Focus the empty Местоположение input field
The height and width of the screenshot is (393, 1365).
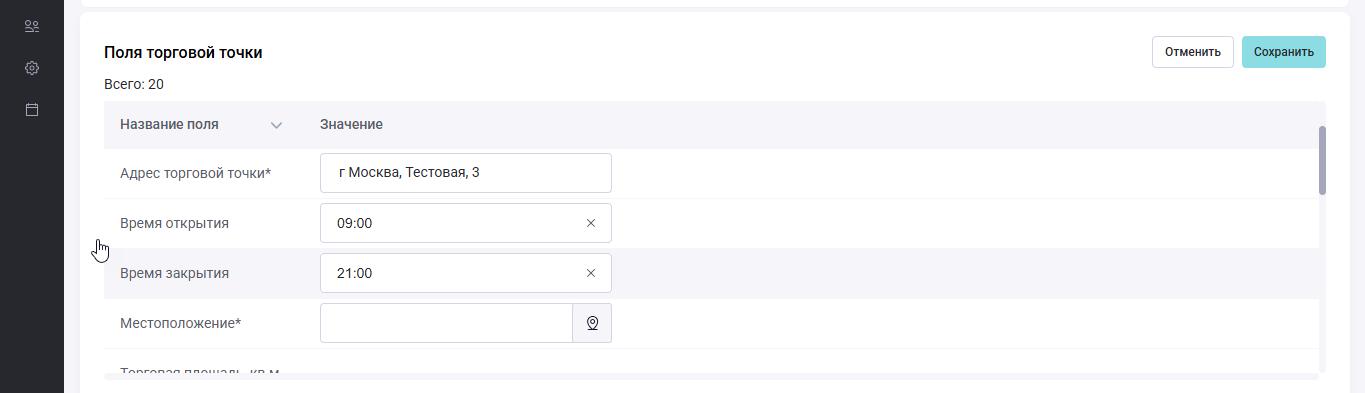pos(446,323)
